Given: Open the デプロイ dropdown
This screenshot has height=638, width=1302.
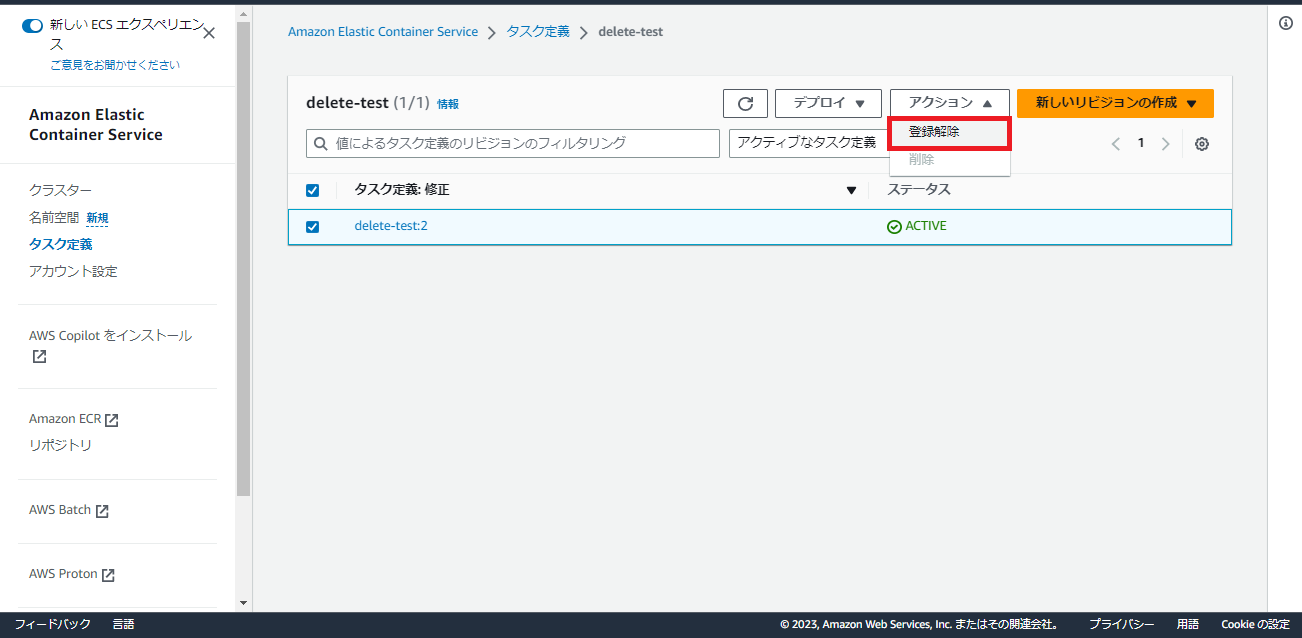Looking at the screenshot, I should [828, 103].
